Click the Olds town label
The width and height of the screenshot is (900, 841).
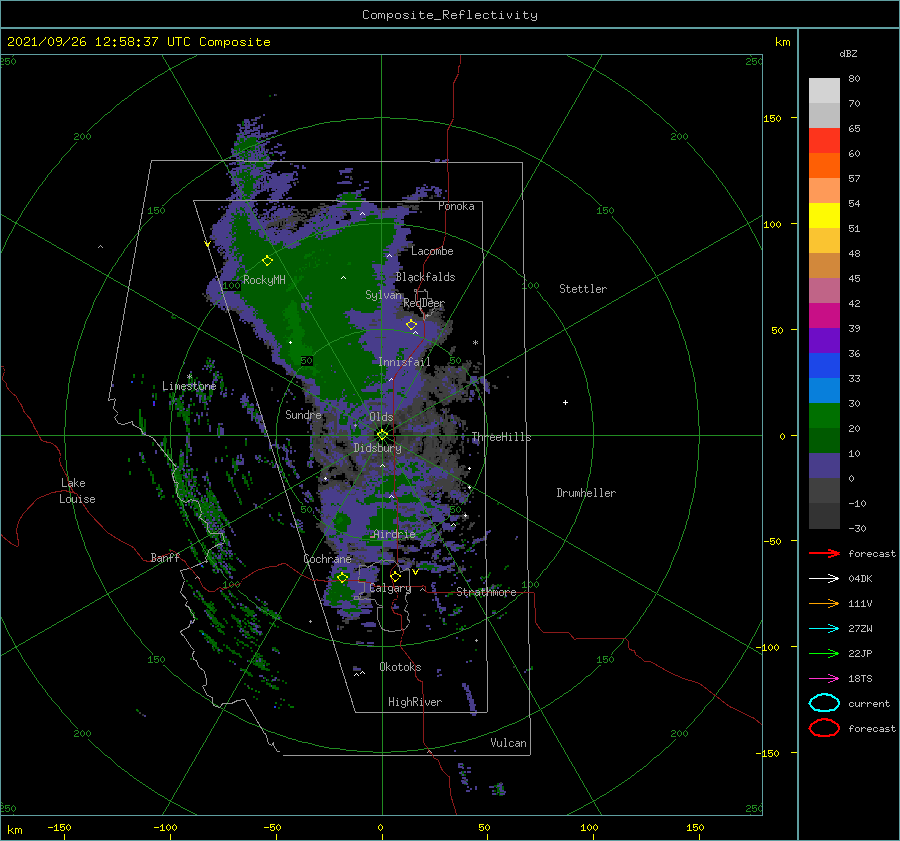[381, 417]
